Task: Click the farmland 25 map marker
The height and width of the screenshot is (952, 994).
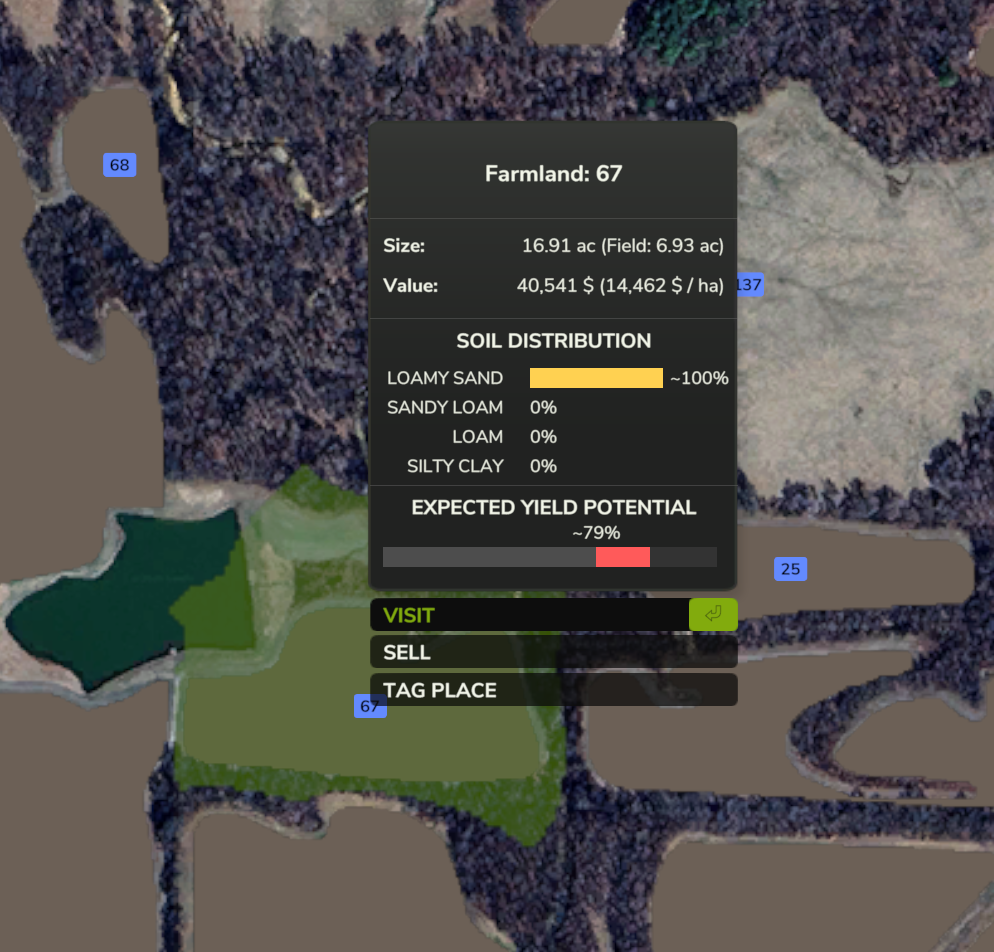Action: (x=790, y=569)
